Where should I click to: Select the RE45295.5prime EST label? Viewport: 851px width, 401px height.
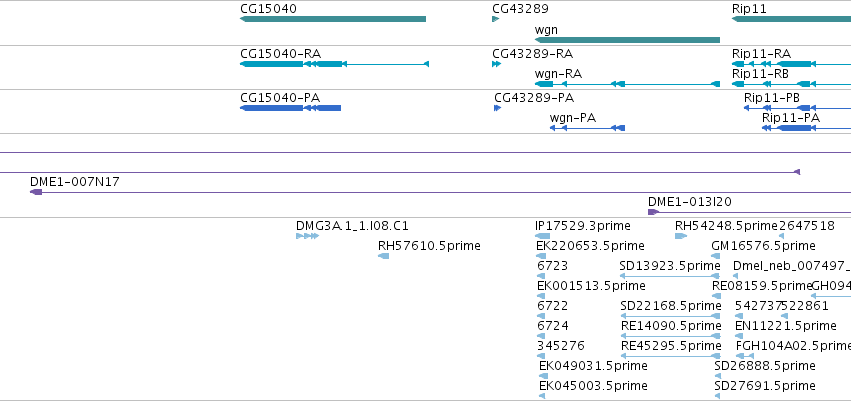coord(671,346)
